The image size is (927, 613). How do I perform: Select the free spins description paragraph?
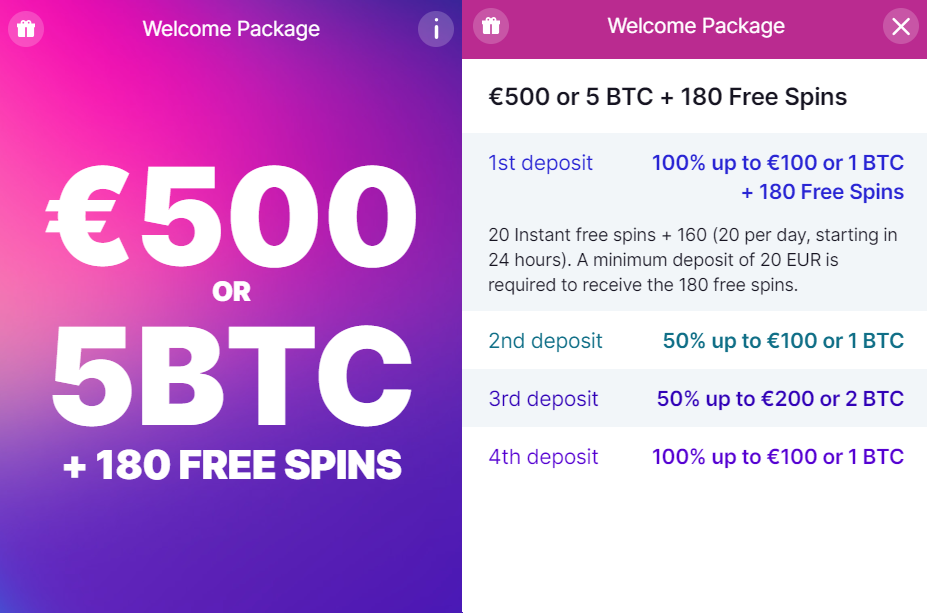[x=694, y=259]
